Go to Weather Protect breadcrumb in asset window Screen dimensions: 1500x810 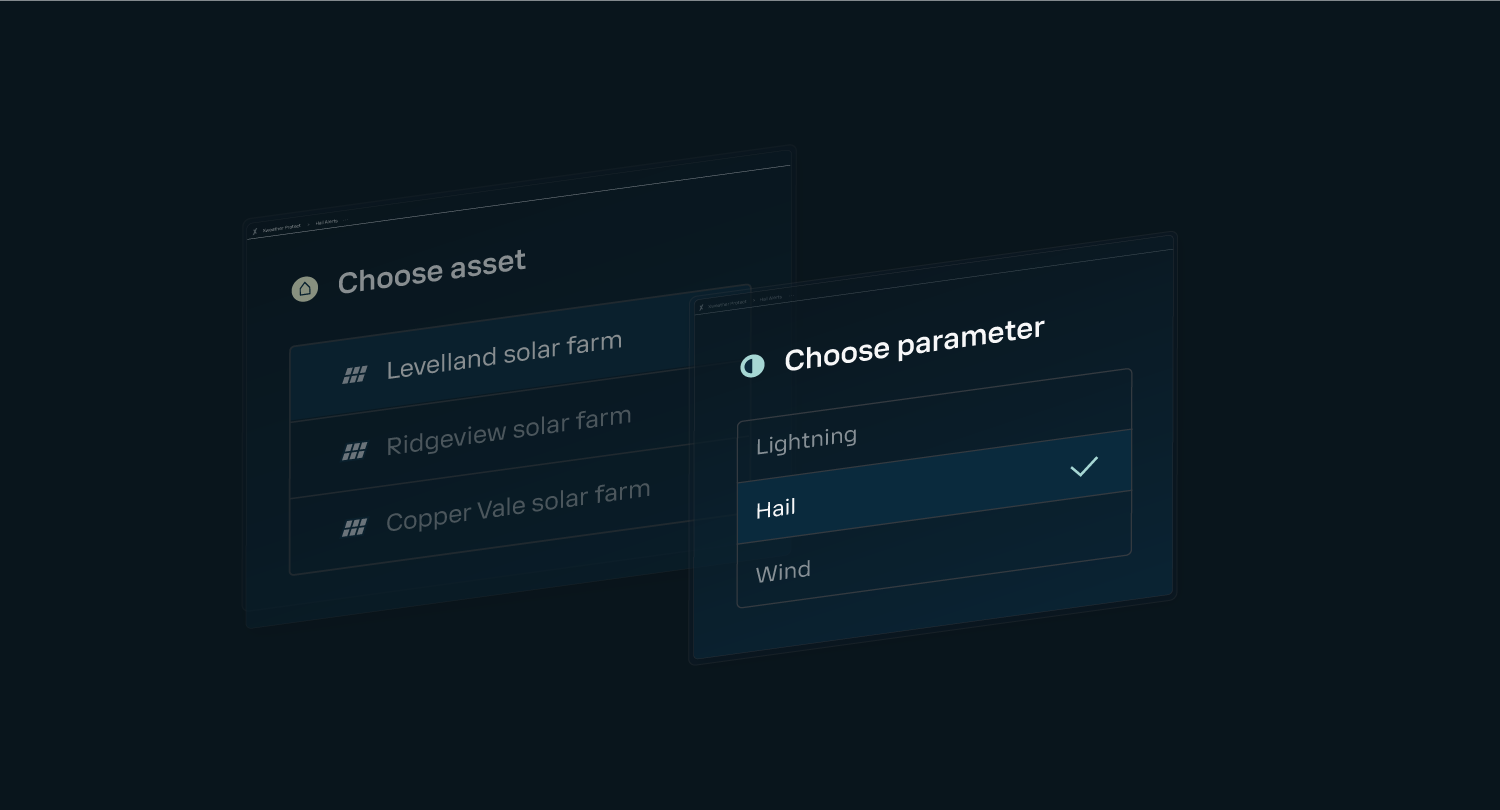click(x=282, y=227)
